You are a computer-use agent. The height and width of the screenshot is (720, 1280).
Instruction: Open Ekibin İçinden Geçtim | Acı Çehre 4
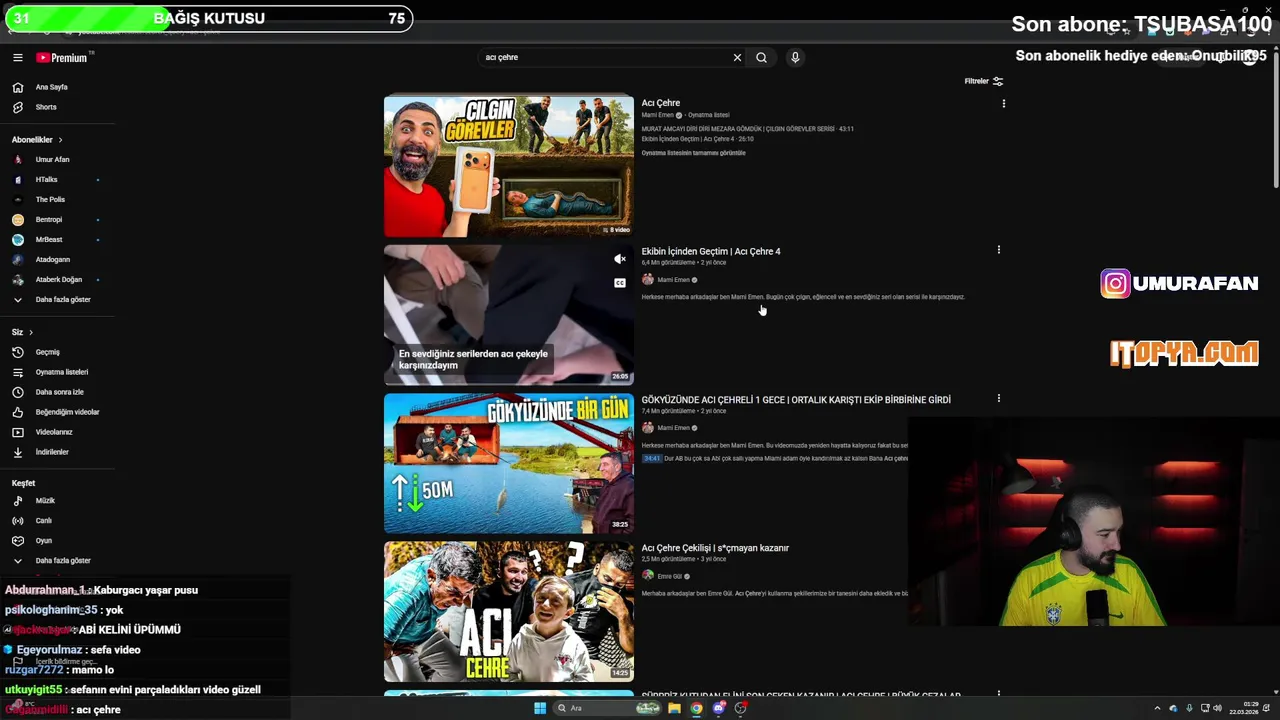[x=711, y=251]
